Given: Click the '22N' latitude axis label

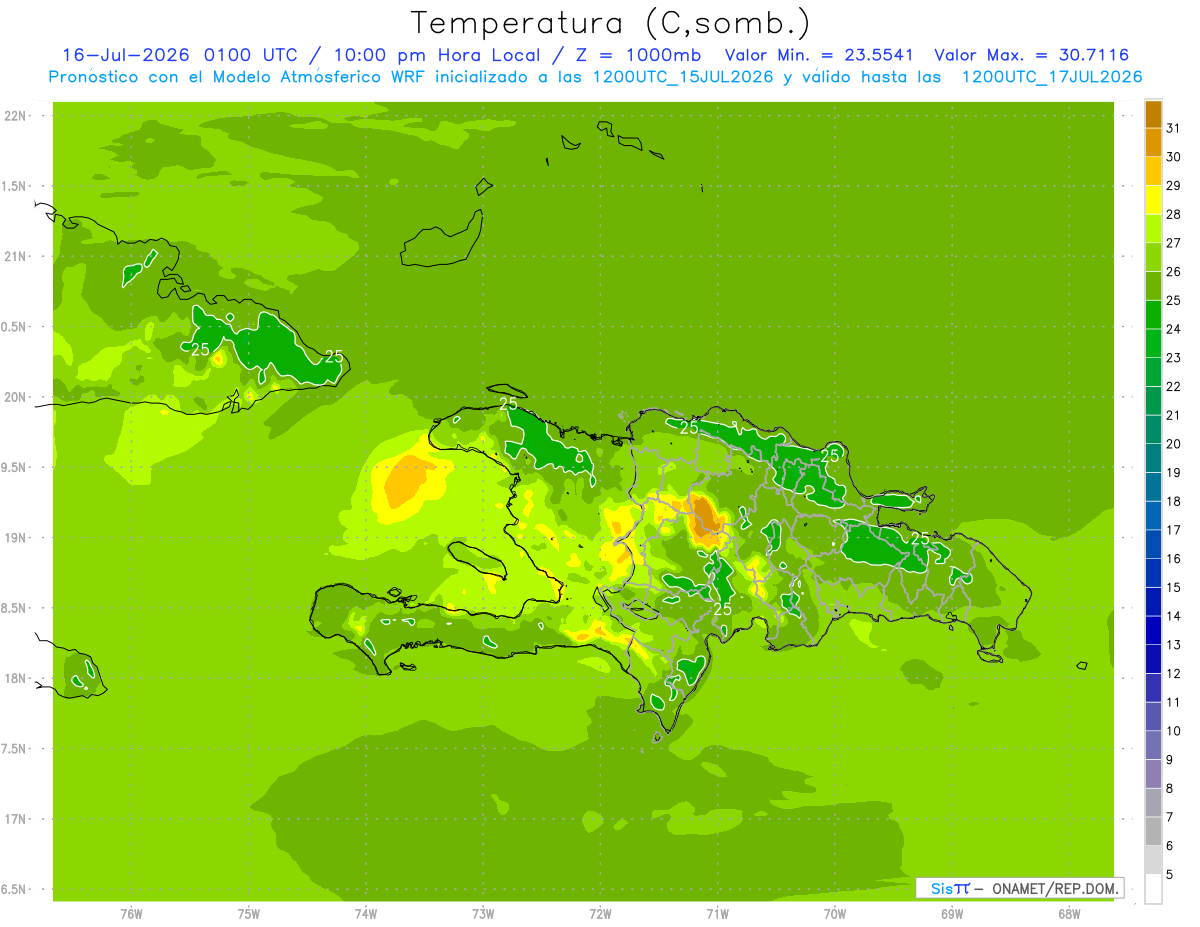Looking at the screenshot, I should [x=17, y=116].
